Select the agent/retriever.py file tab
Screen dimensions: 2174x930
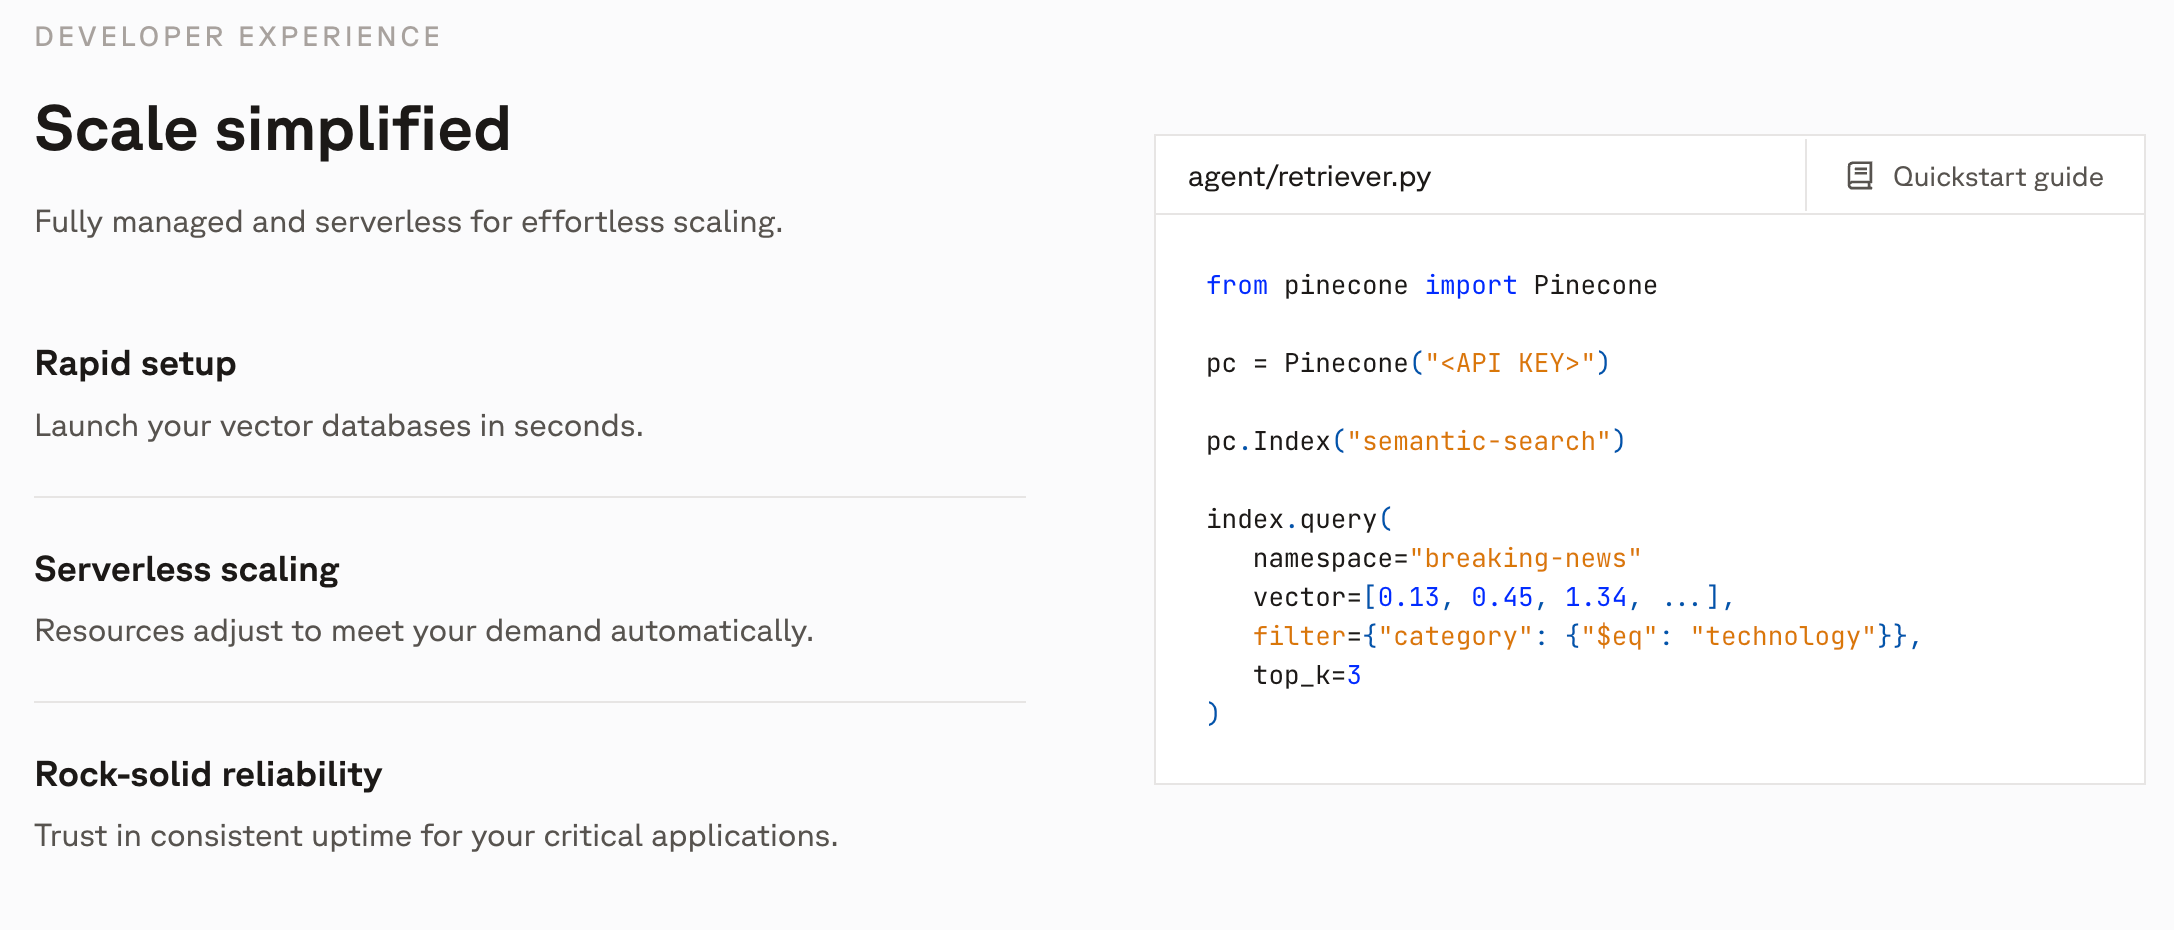click(1309, 176)
